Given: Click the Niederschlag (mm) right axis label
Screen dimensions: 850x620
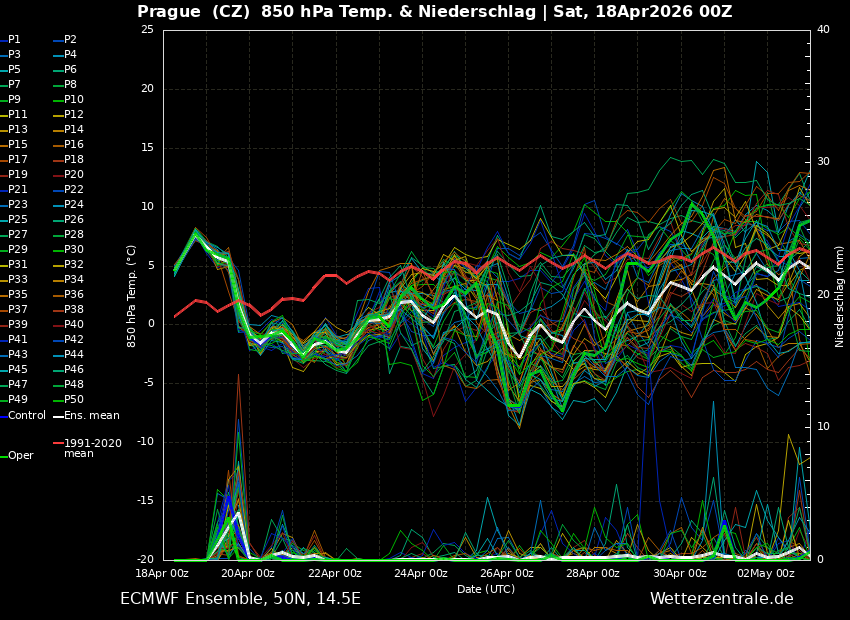Looking at the screenshot, I should [x=840, y=296].
